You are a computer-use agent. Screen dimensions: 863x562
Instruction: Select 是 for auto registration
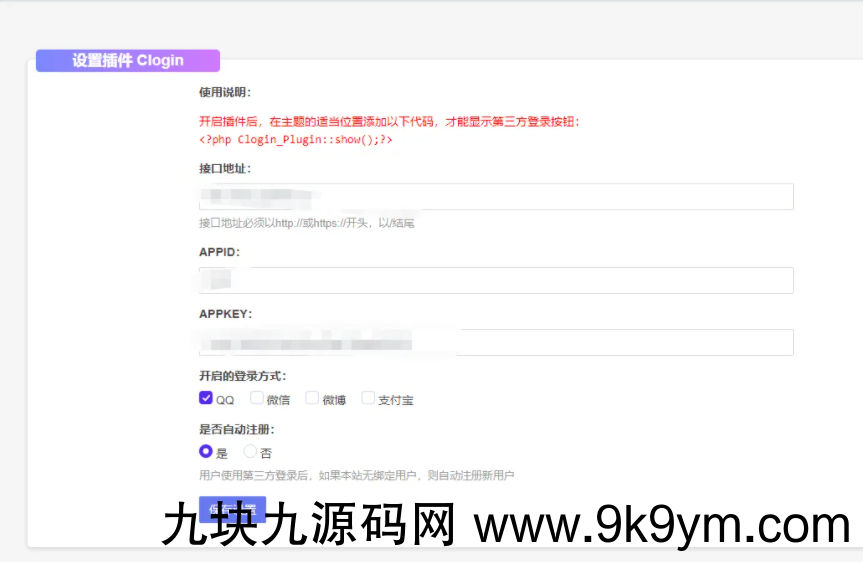[x=206, y=452]
